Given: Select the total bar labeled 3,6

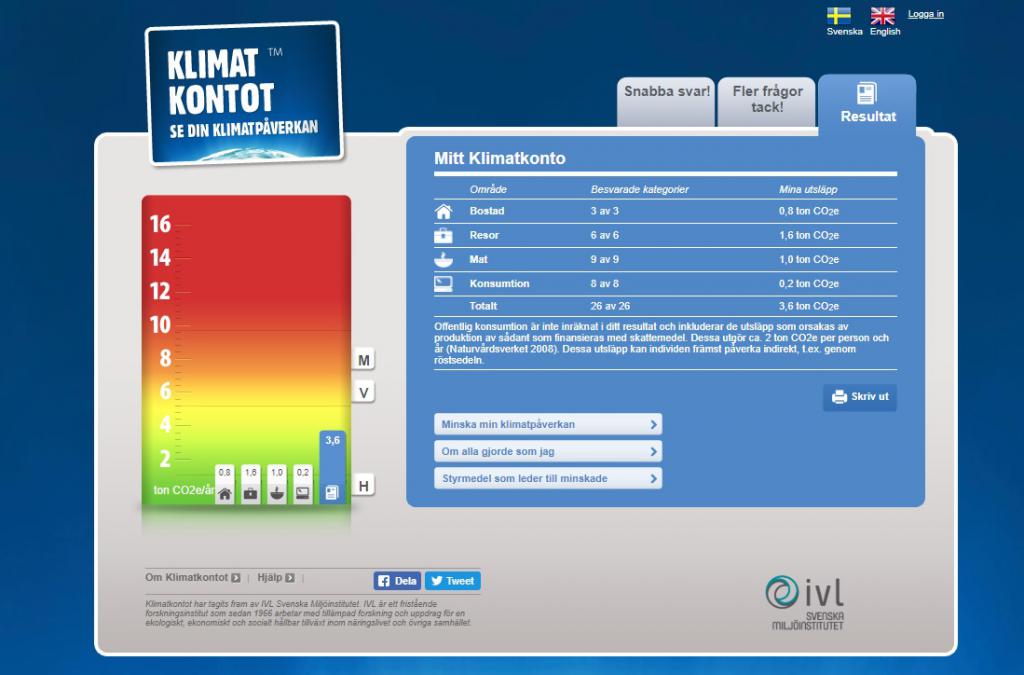Looking at the screenshot, I should coord(332,467).
